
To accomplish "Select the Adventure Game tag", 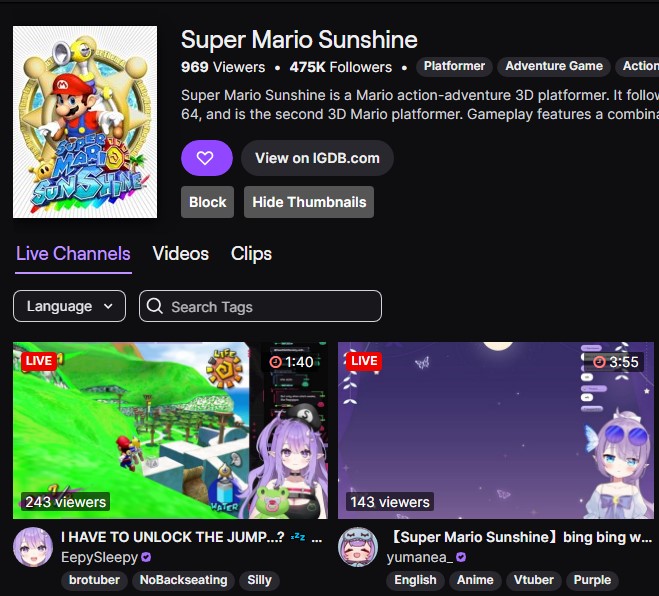I will (554, 66).
